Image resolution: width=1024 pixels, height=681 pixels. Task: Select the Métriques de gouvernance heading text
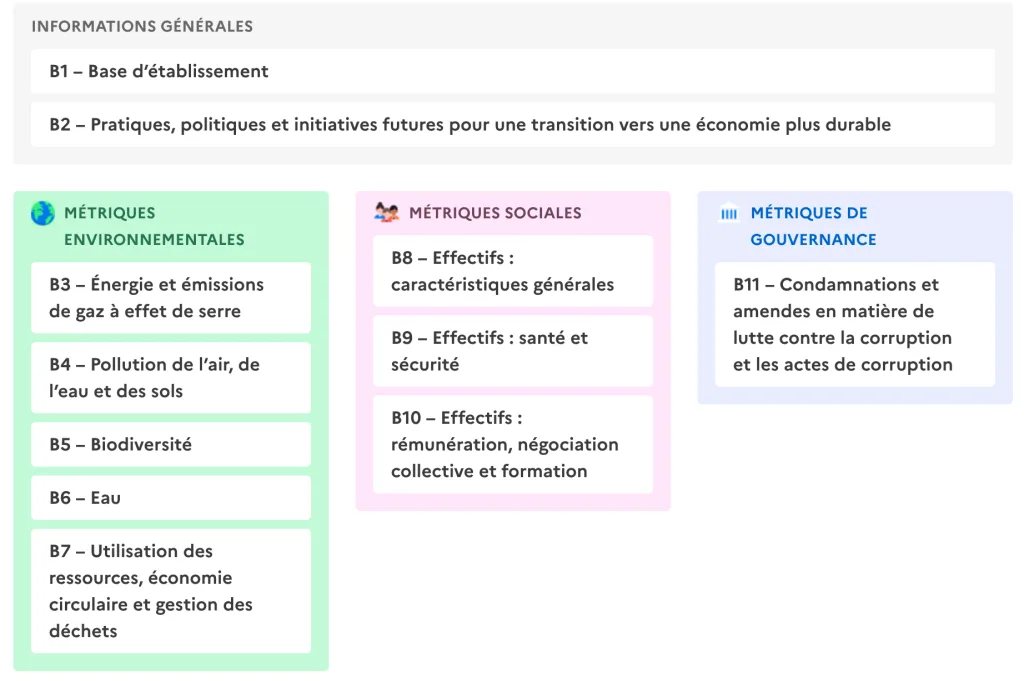coord(813,226)
